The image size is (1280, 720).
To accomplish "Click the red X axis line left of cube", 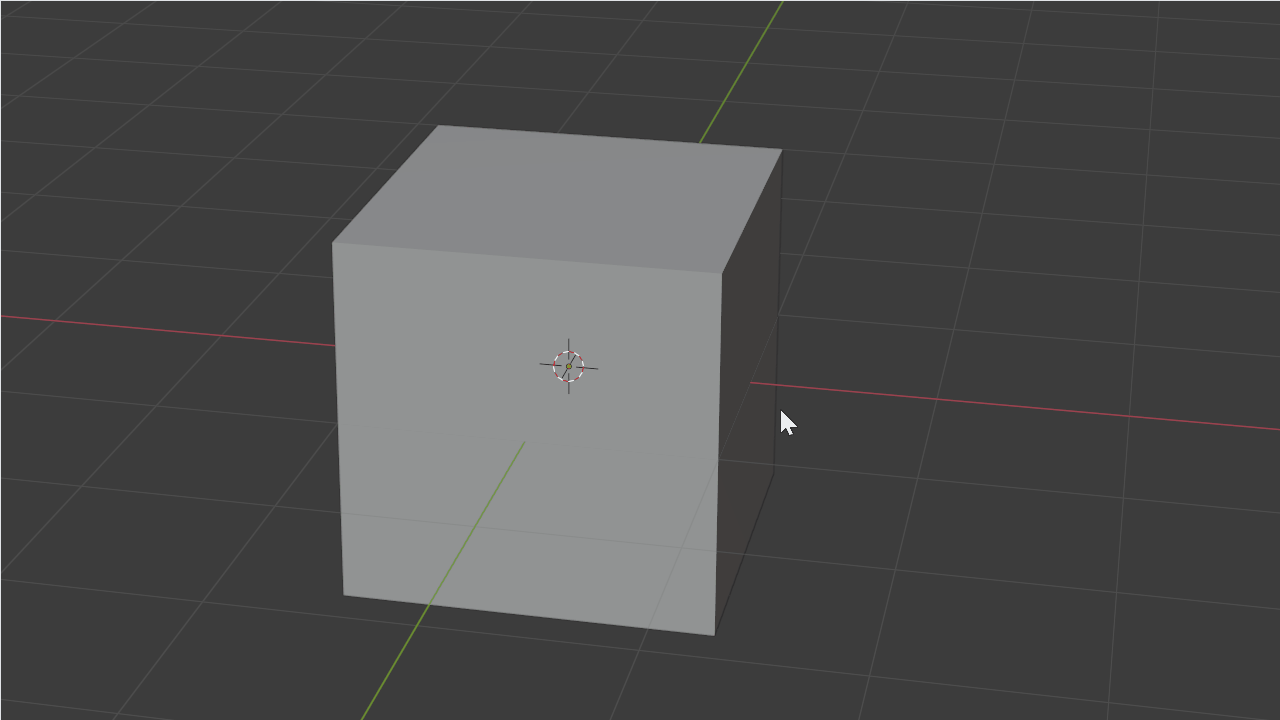I will tap(170, 331).
